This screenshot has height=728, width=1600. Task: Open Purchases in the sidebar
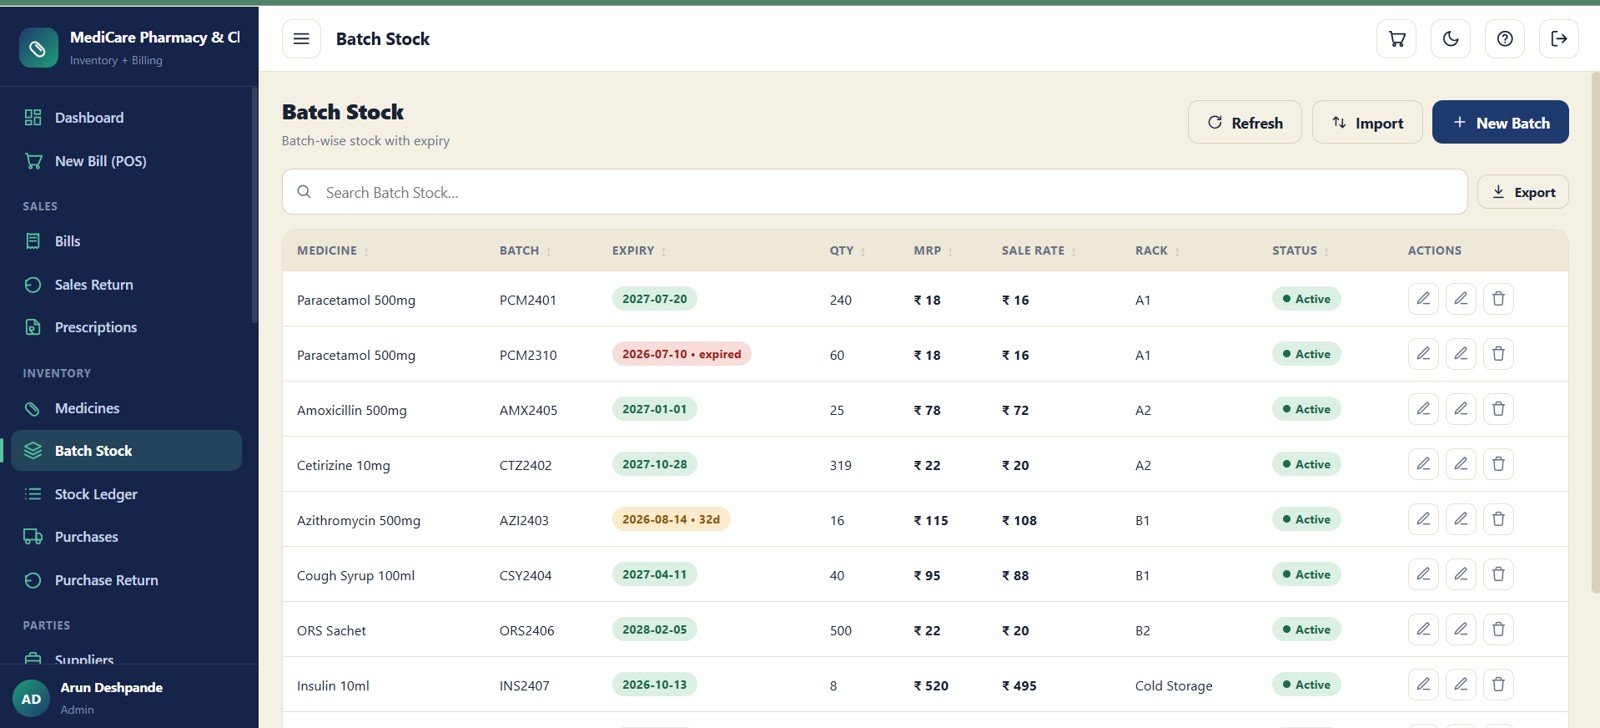click(126, 537)
